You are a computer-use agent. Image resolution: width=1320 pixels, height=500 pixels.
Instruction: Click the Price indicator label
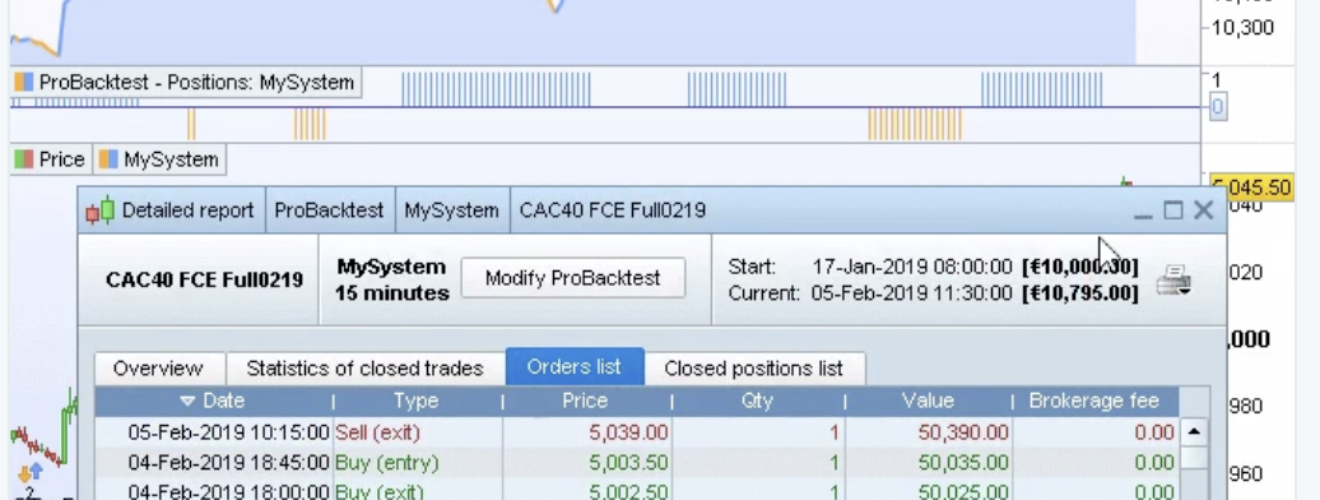[x=51, y=159]
